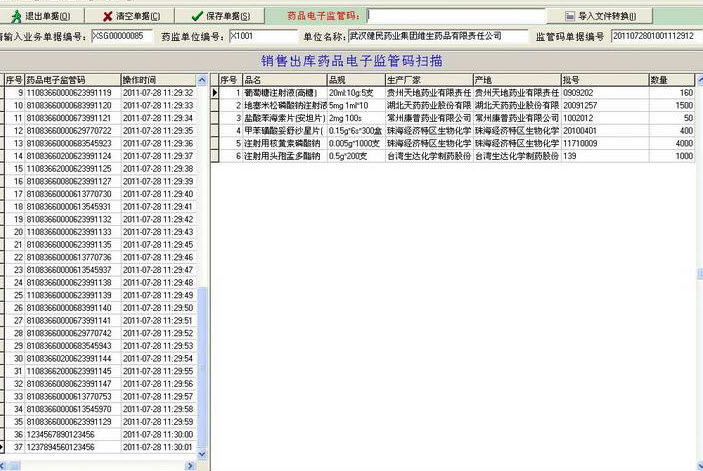Click the import file conversion icon
The height and width of the screenshot is (471, 703).
click(569, 16)
